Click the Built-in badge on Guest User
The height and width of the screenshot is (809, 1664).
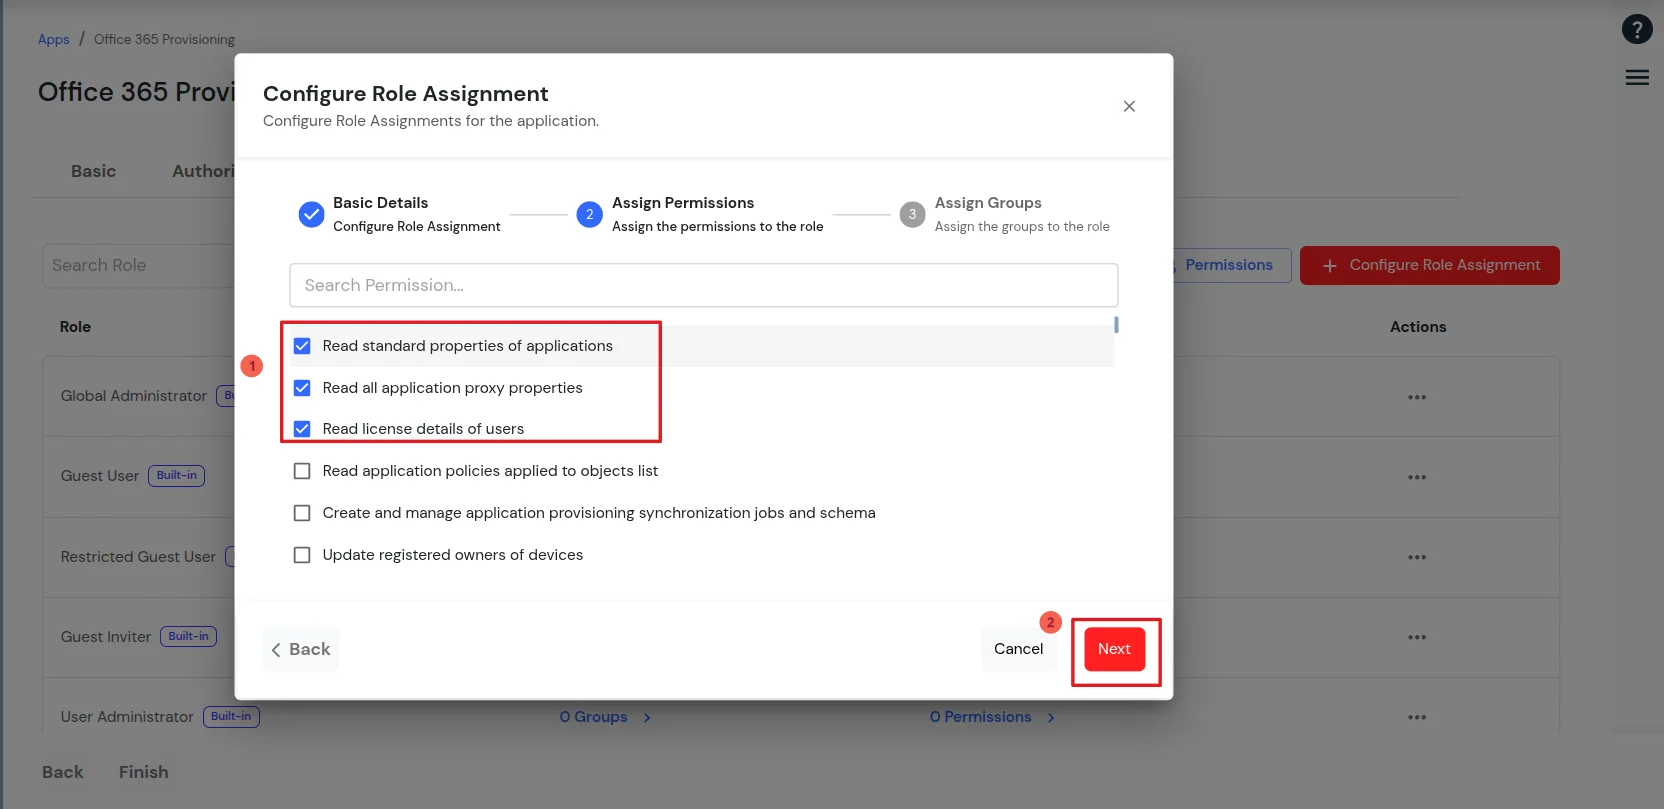176,476
